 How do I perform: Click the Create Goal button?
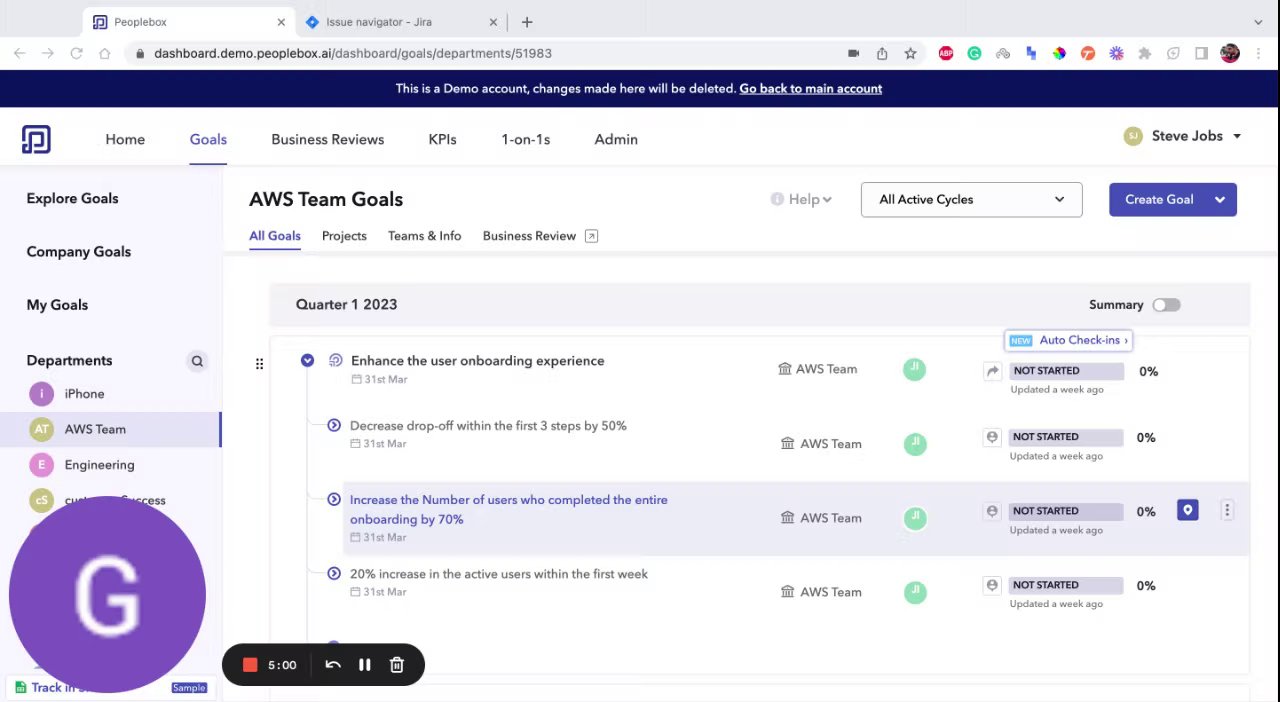(1159, 199)
